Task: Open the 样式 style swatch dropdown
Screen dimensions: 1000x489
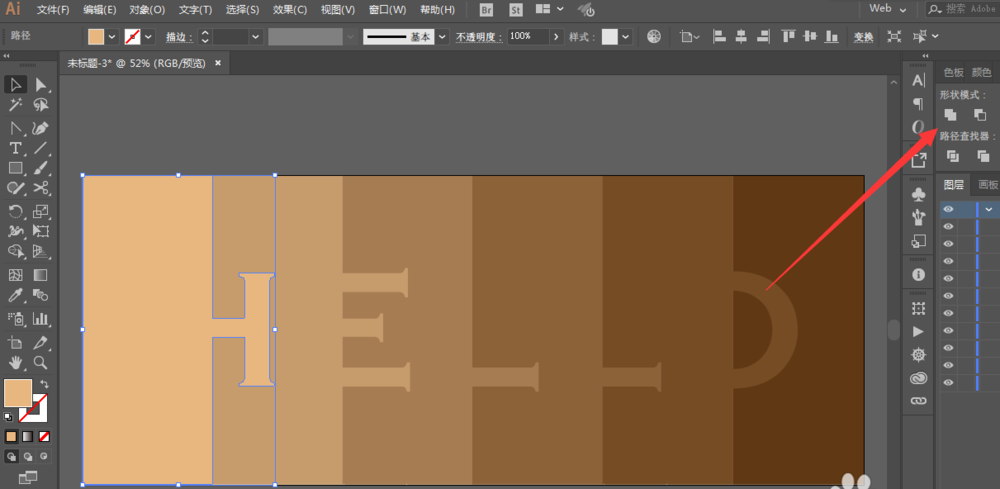Action: point(625,37)
